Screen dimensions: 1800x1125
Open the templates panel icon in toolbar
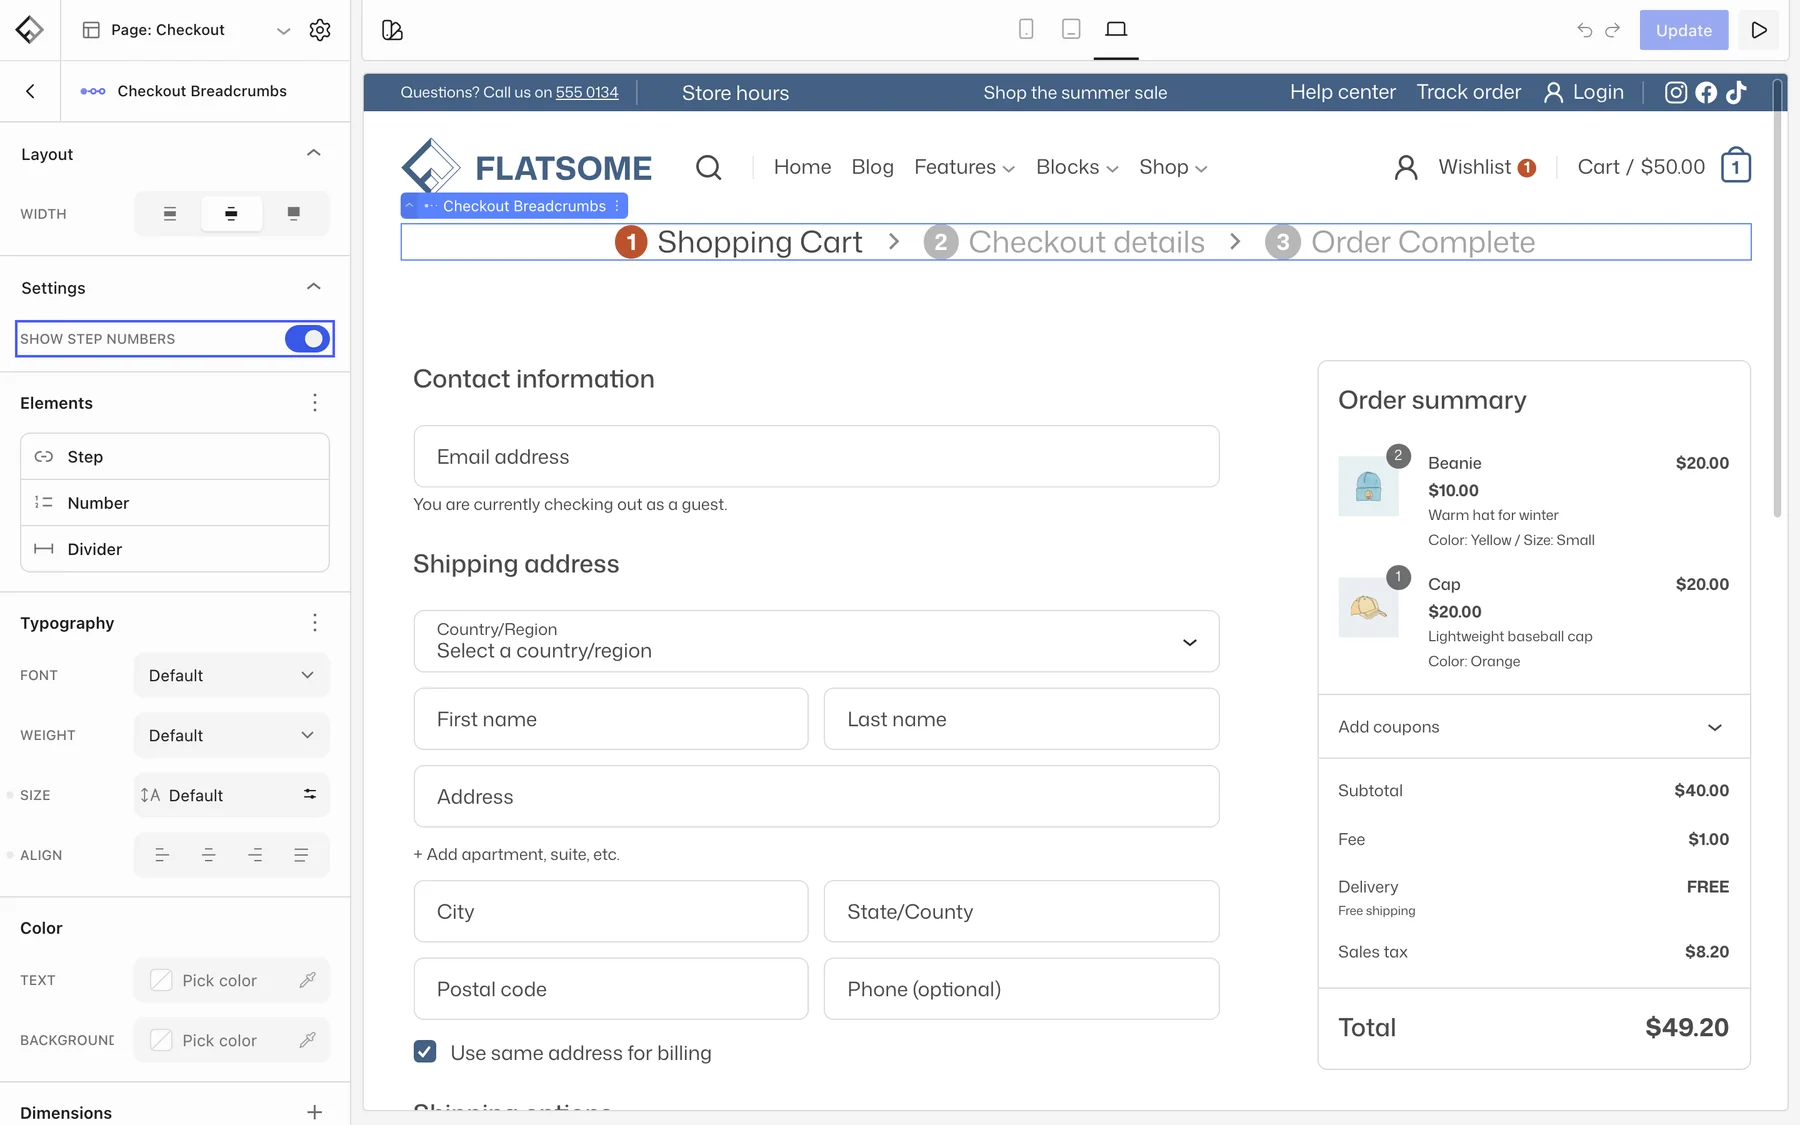(392, 30)
